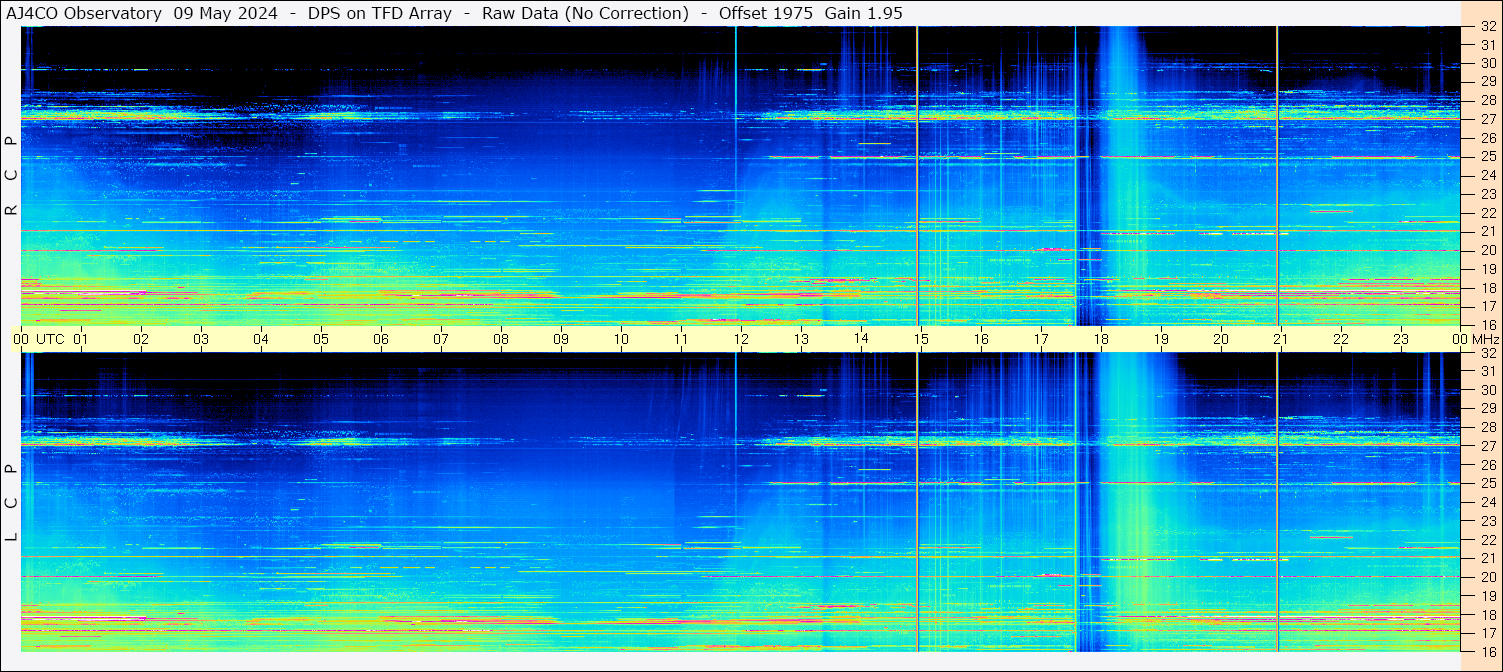Image resolution: width=1503 pixels, height=672 pixels.
Task: Click 32 MHz tick on LCP frequency scale
Action: click(x=1488, y=353)
